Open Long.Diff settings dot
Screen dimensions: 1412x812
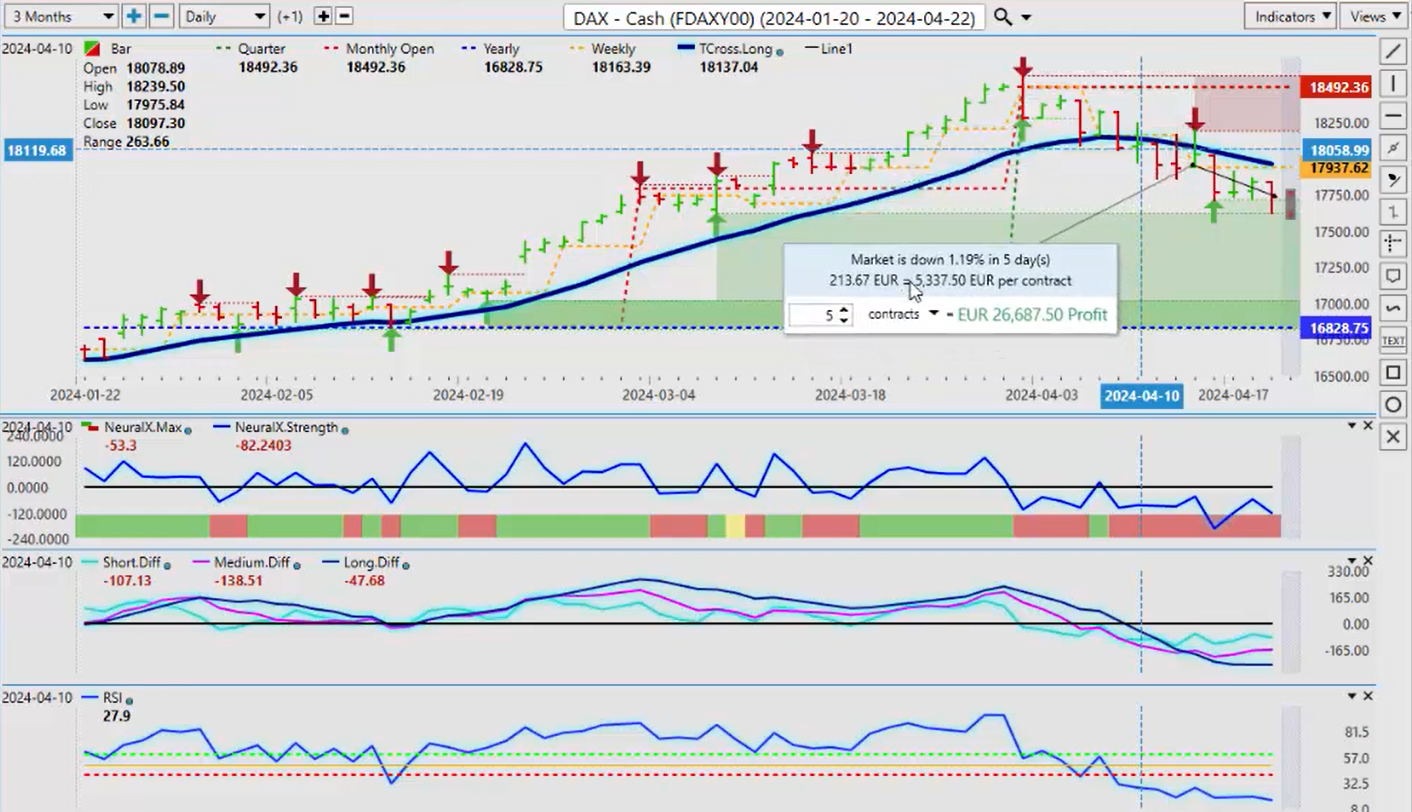[x=405, y=565]
